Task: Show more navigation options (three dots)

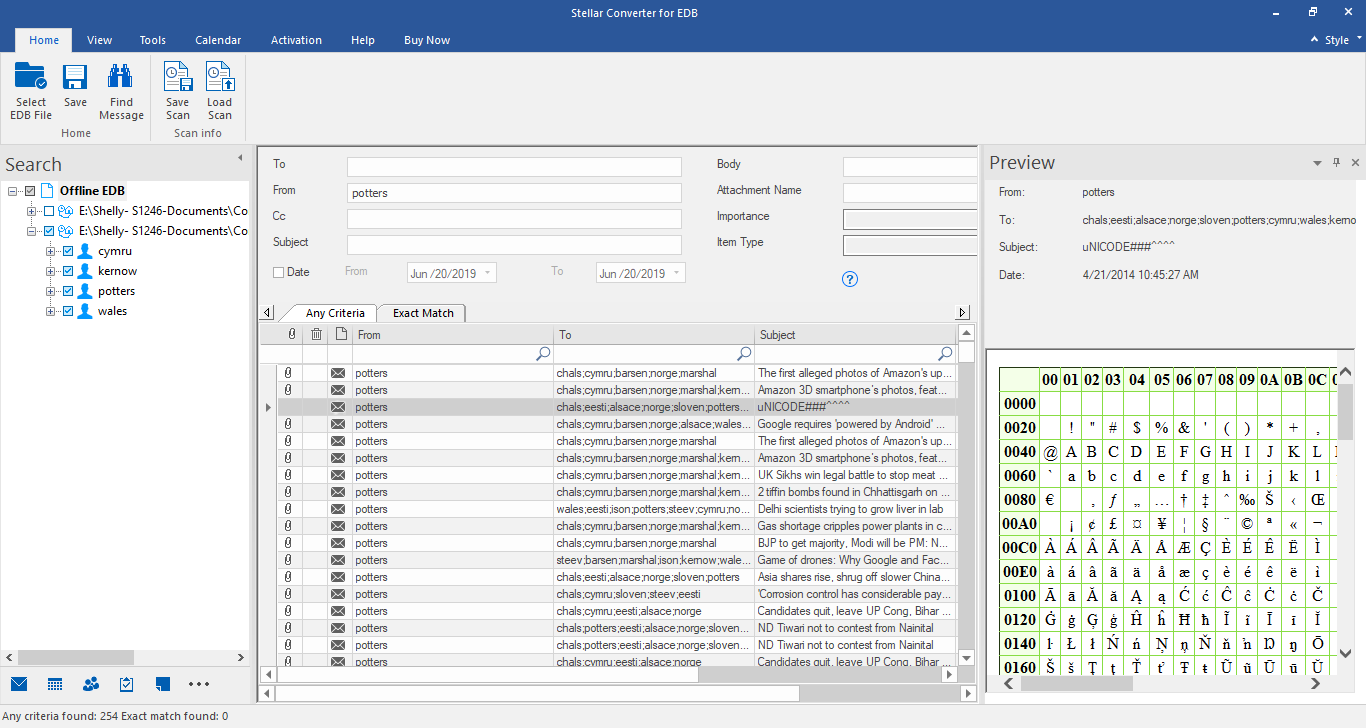Action: (x=199, y=684)
